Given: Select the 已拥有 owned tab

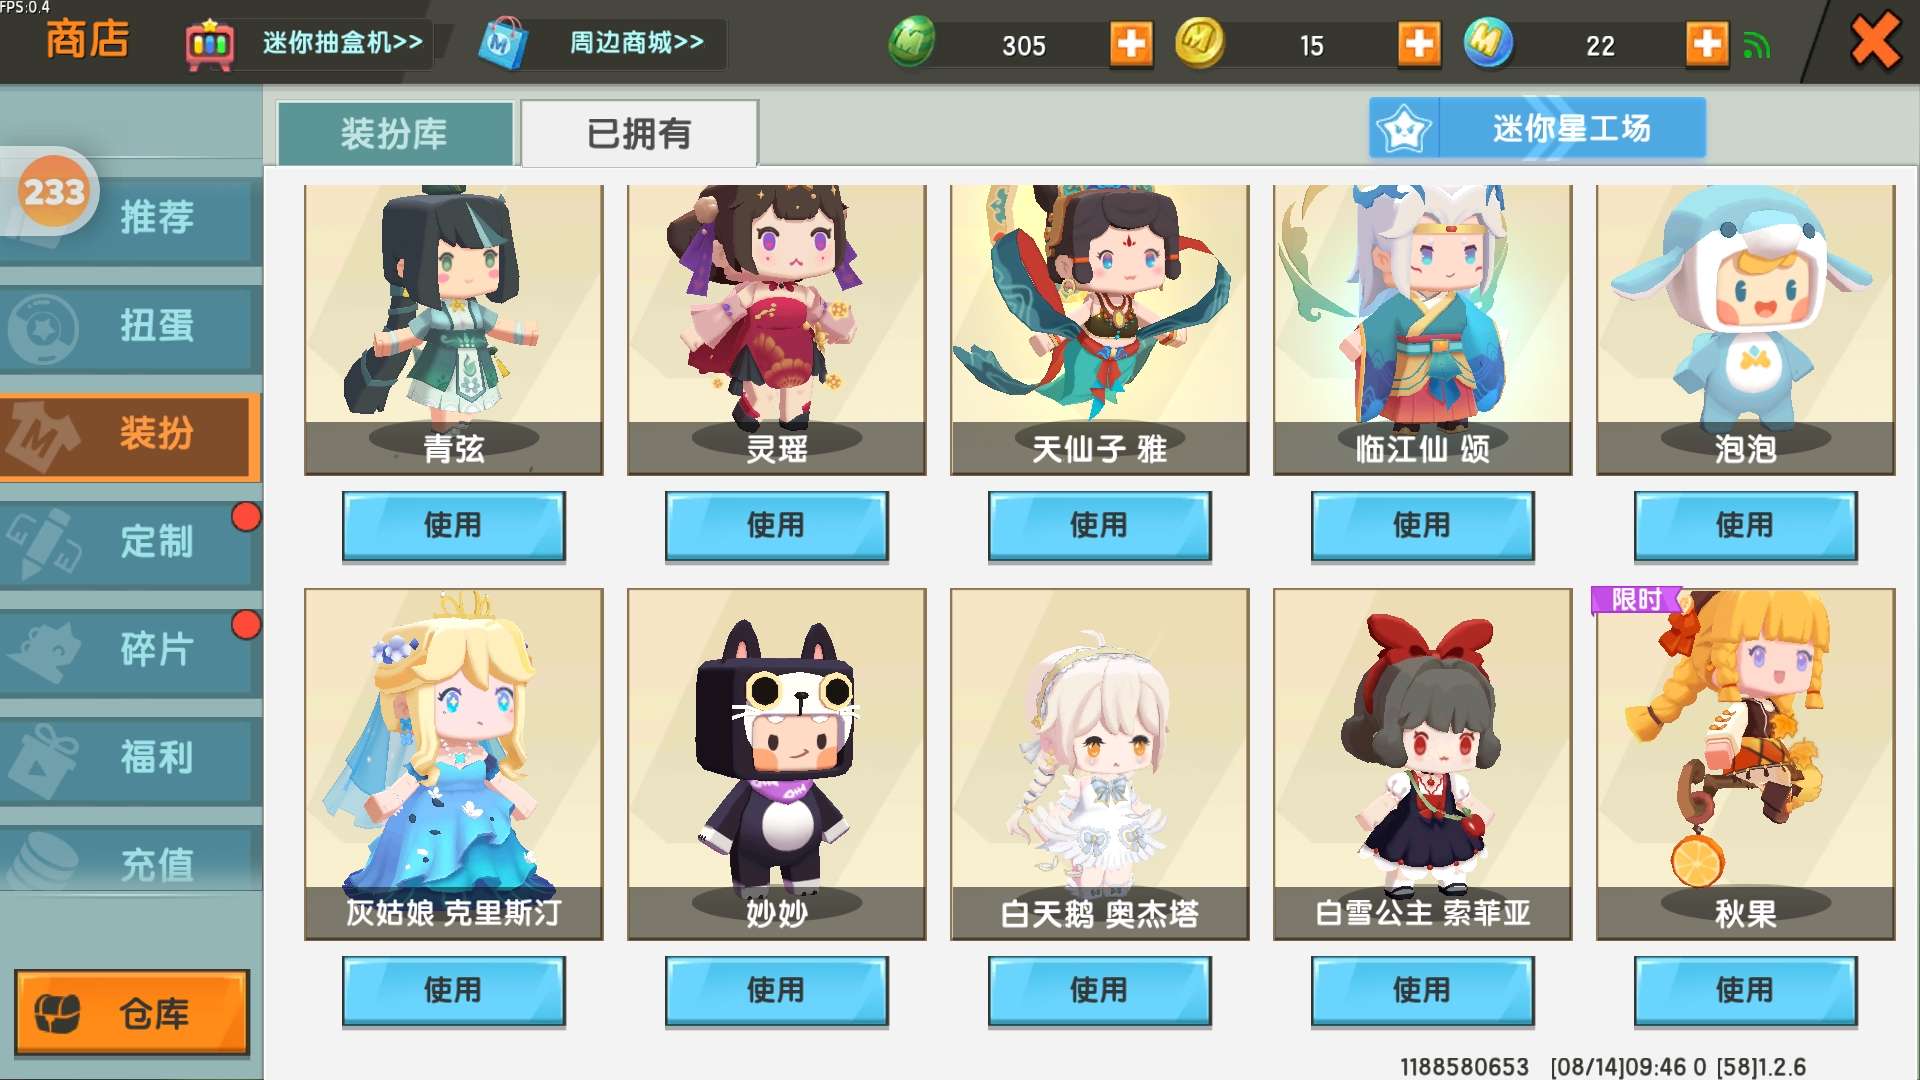Looking at the screenshot, I should click(639, 133).
